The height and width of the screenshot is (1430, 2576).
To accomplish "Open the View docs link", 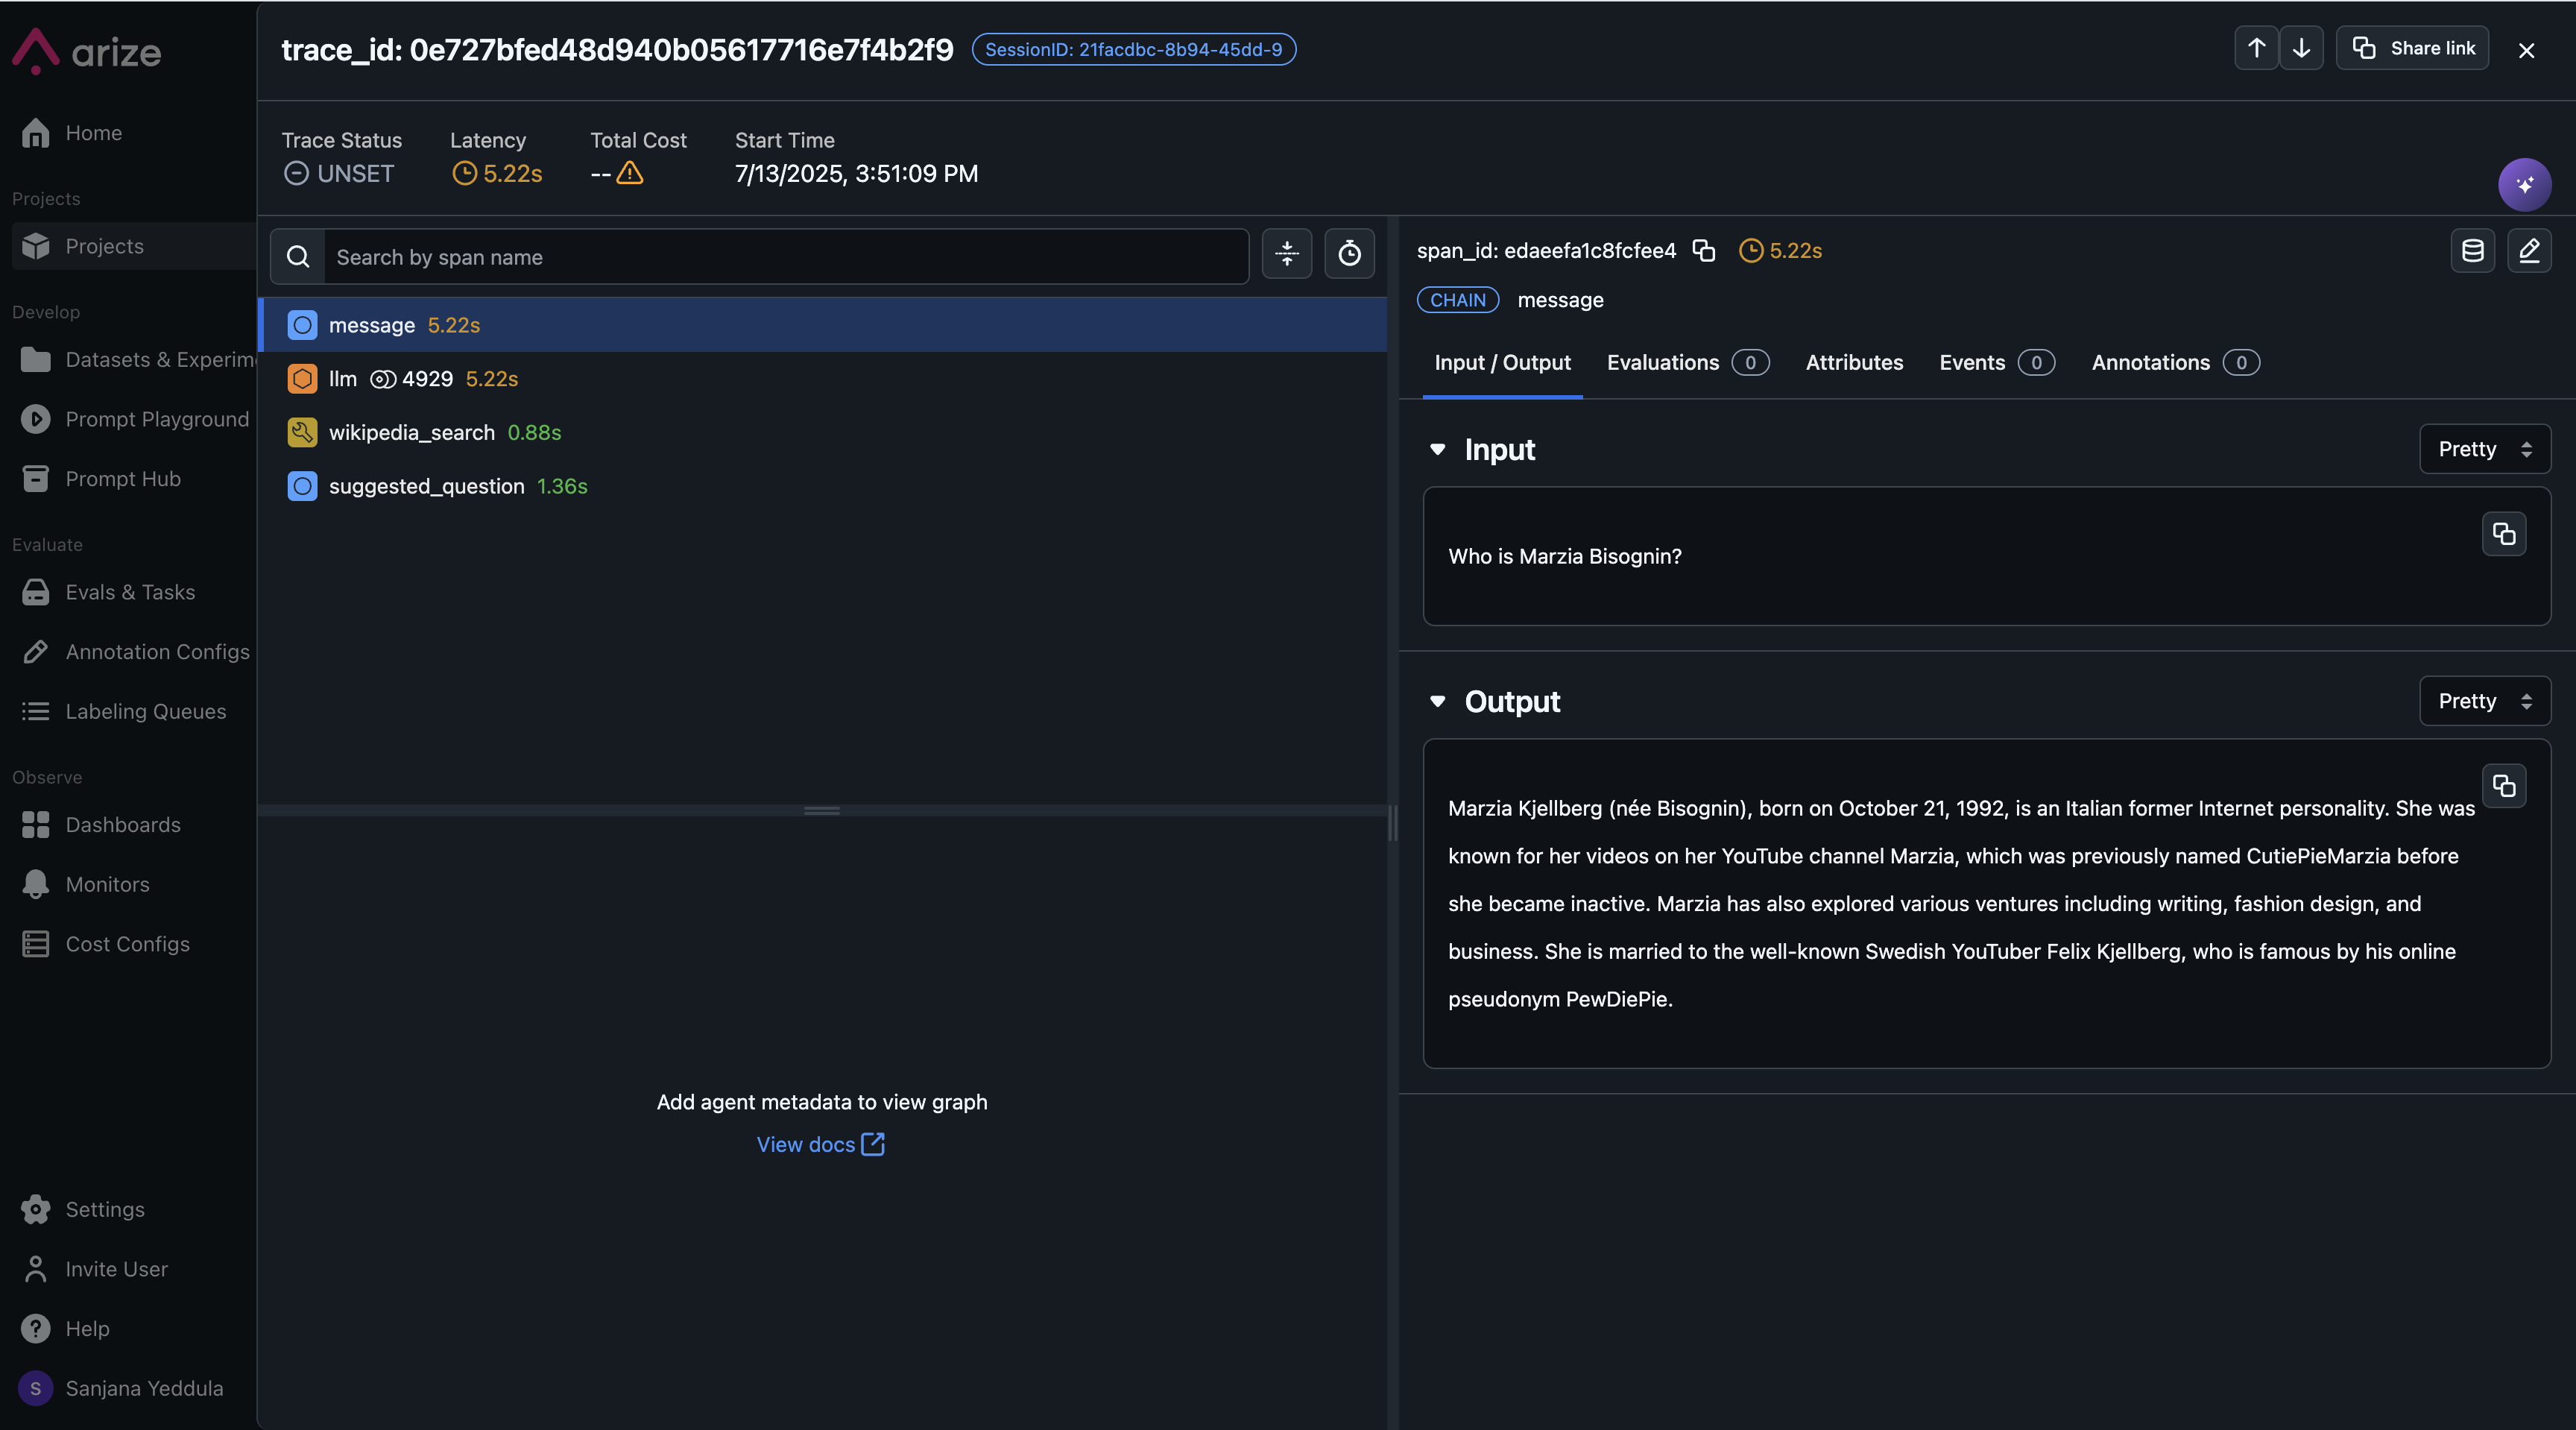I will pos(820,1144).
